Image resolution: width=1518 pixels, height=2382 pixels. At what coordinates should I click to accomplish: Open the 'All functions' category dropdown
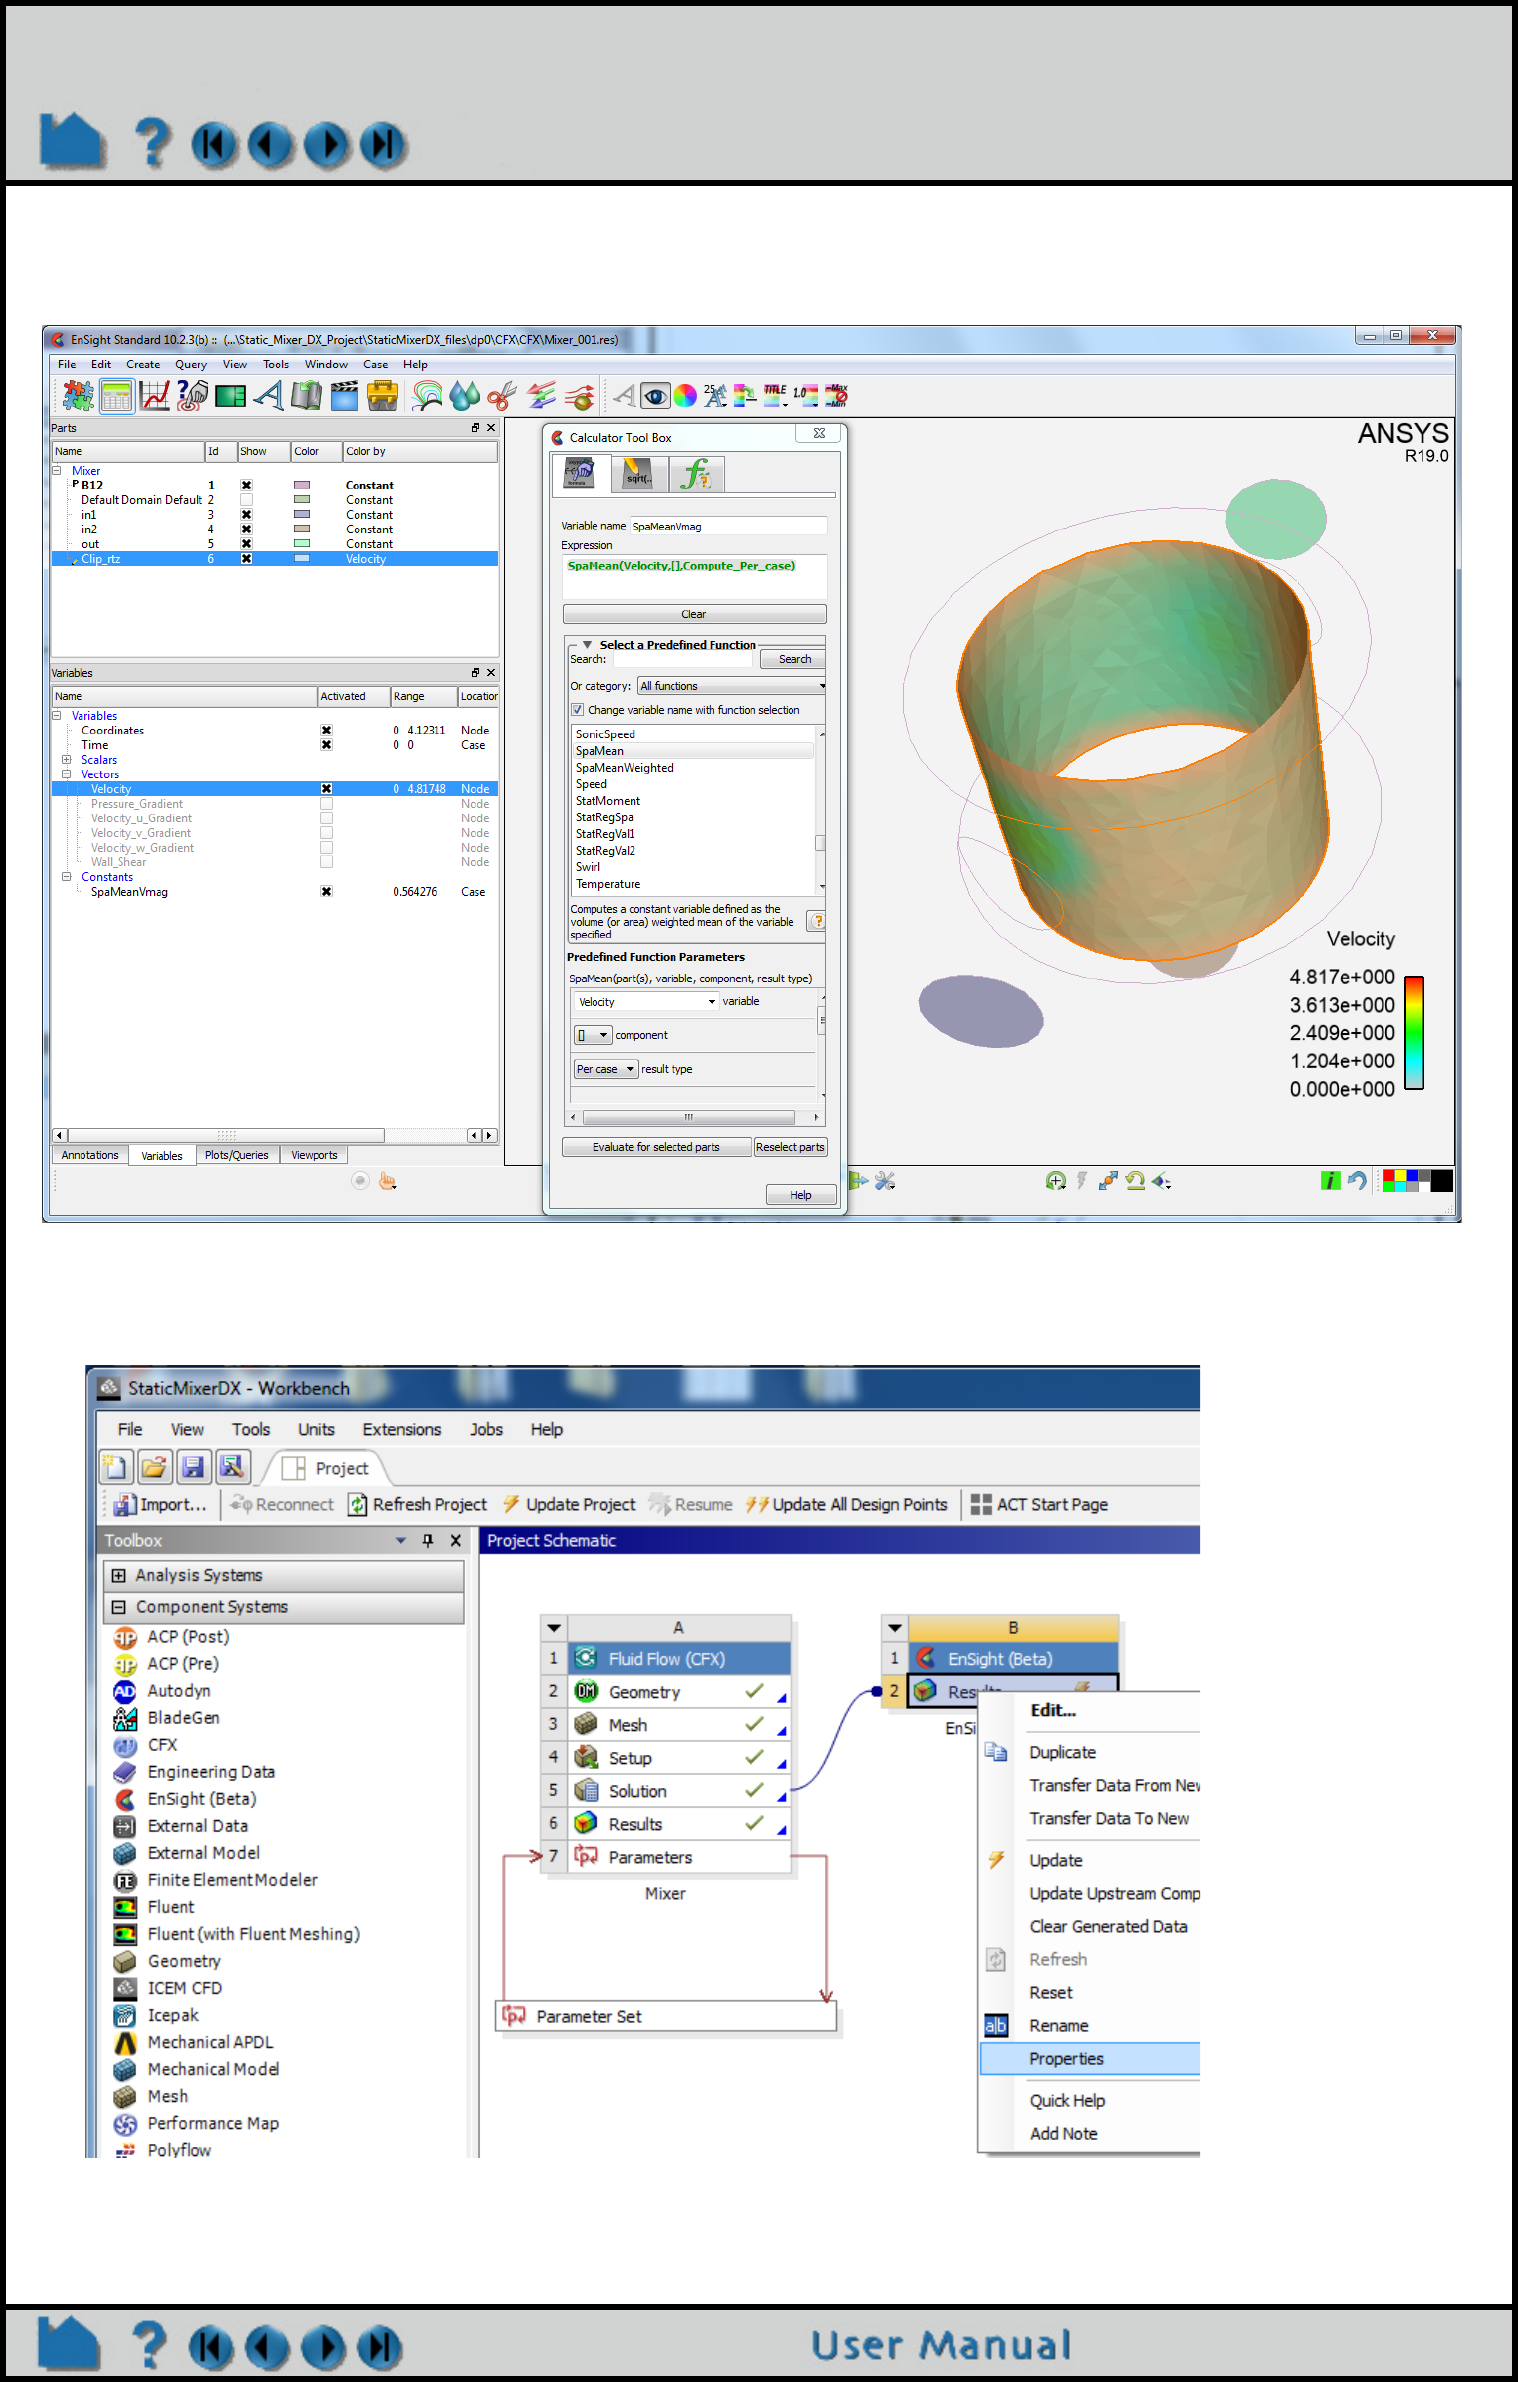(x=732, y=686)
